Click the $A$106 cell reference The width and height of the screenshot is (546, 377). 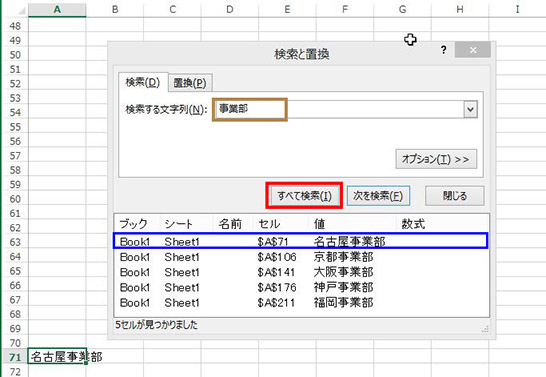pyautogui.click(x=277, y=257)
